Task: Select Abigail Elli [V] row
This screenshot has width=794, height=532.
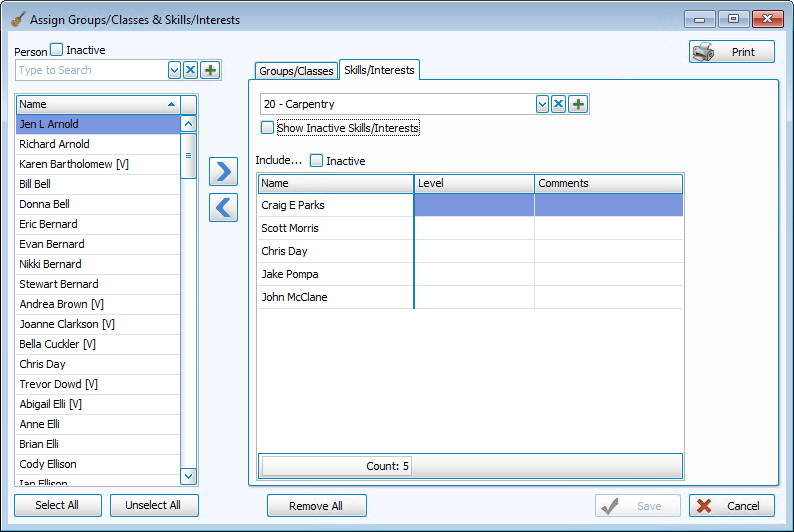Action: 98,404
